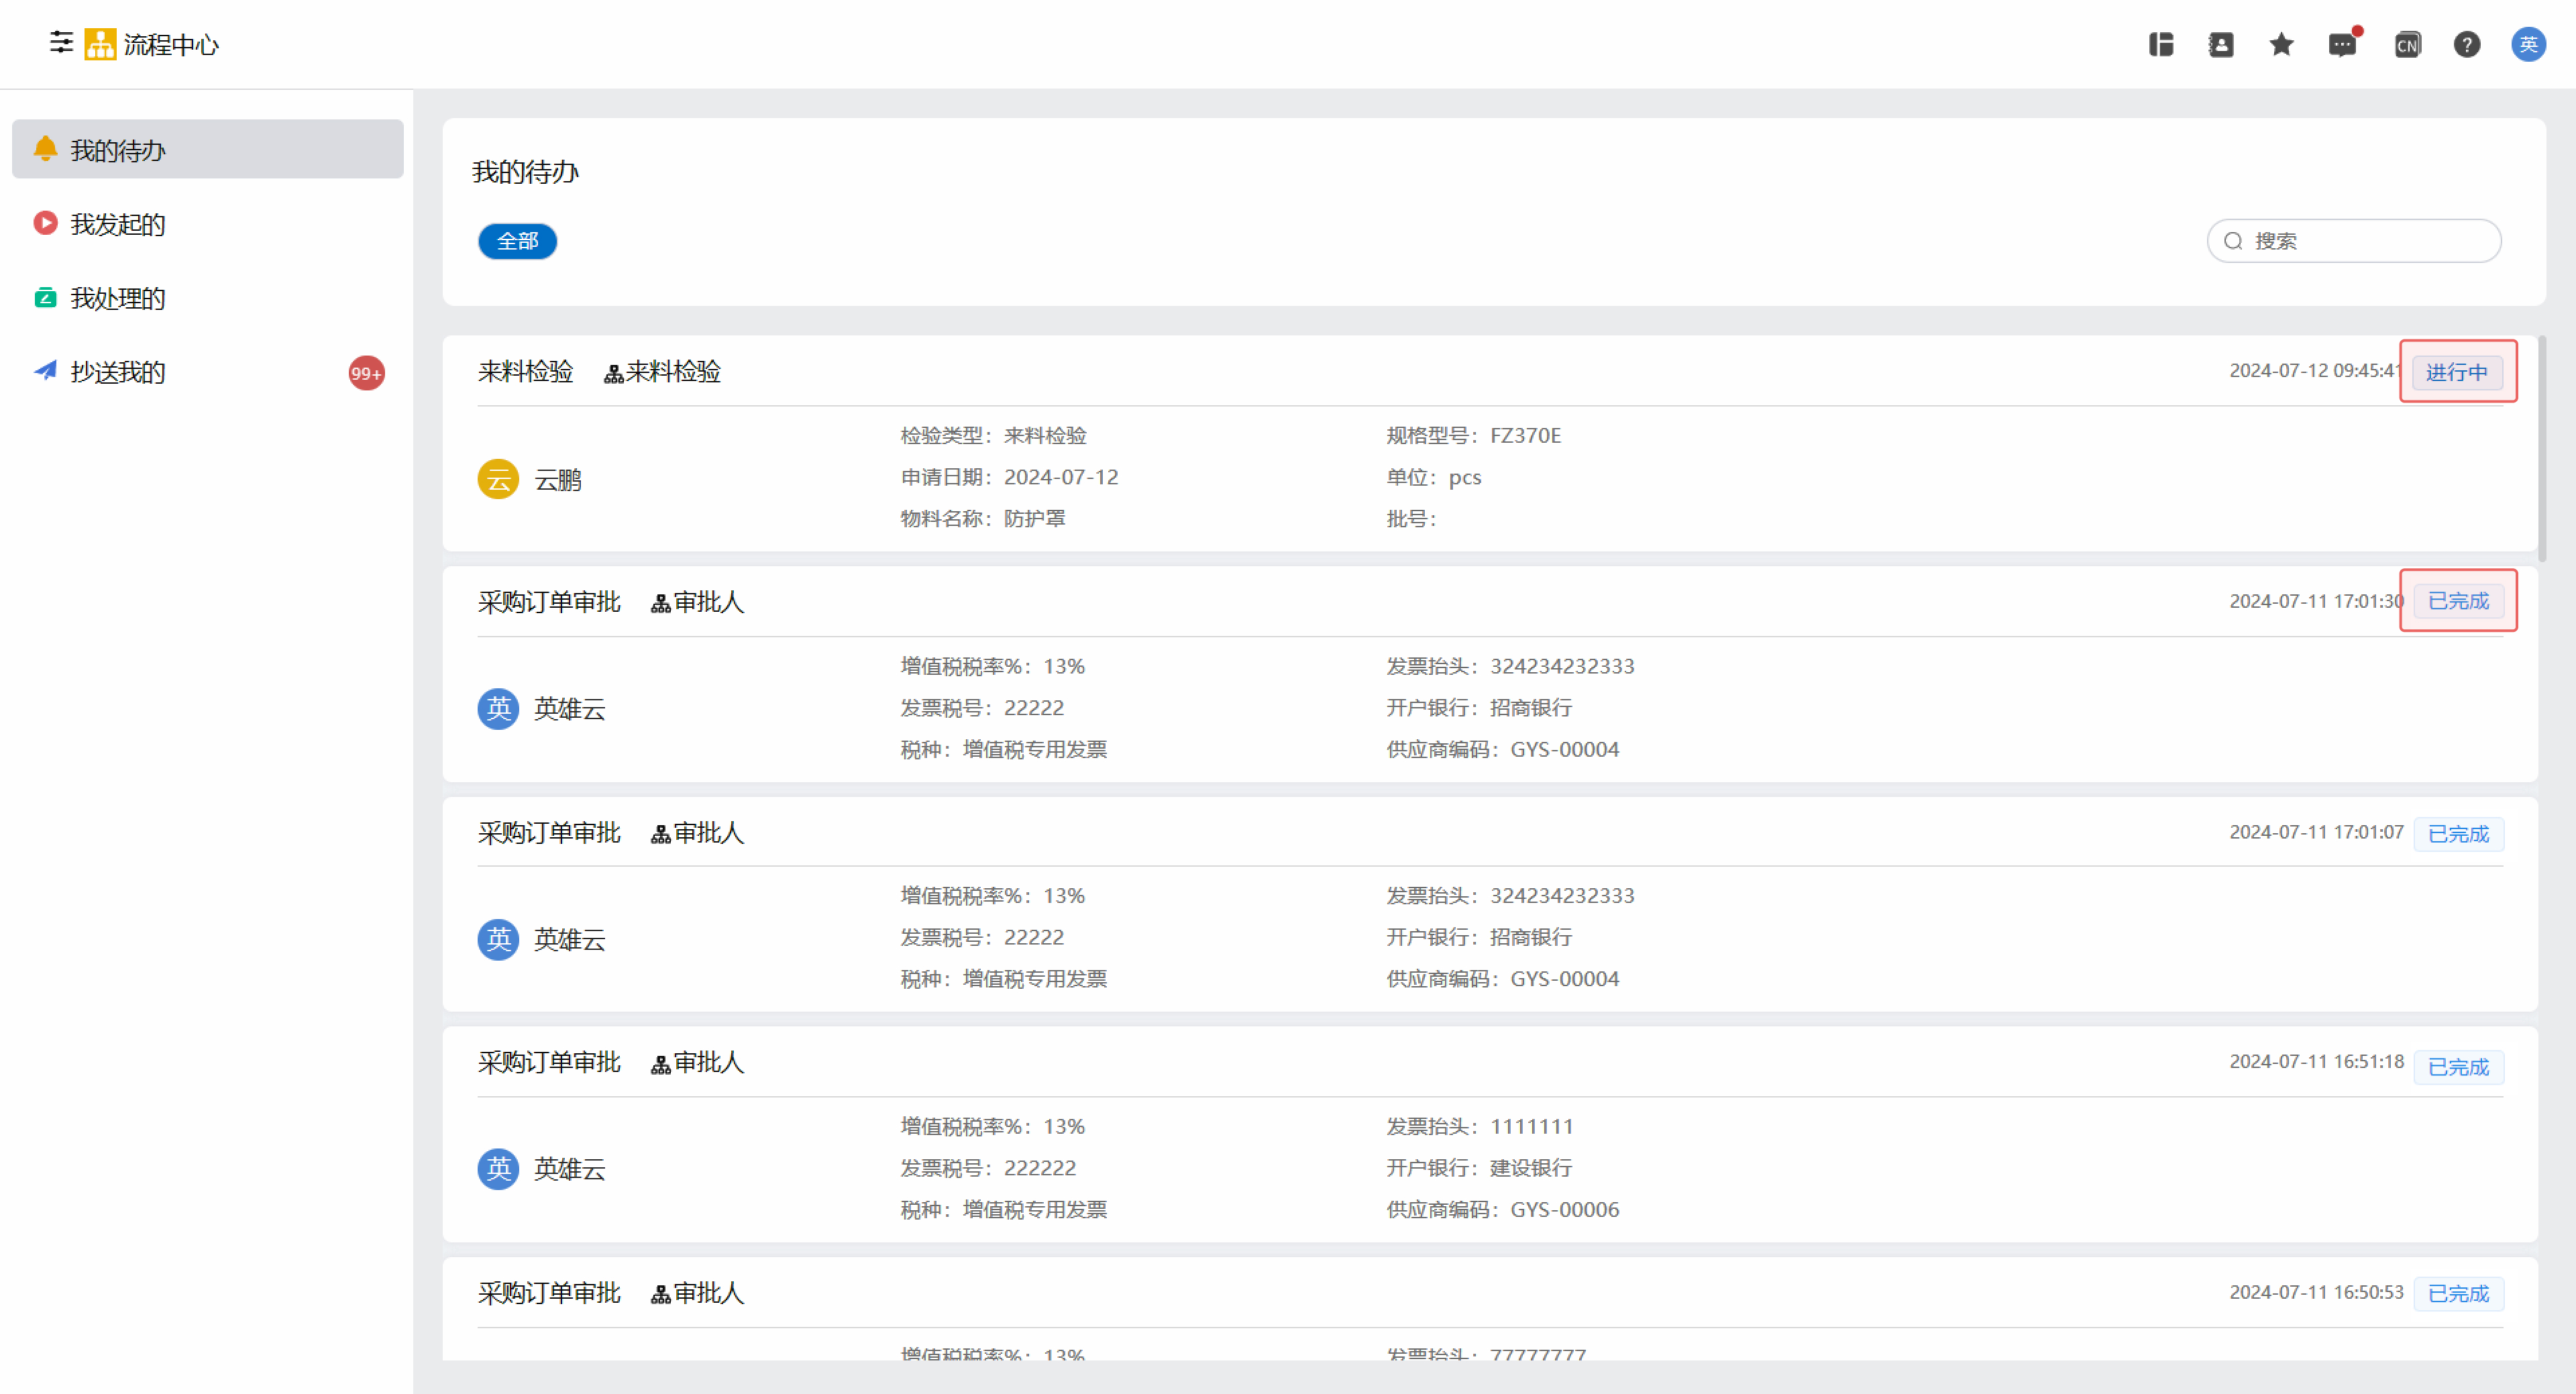Click 规格型号: FZ370E text
This screenshot has width=2576, height=1394.
tap(1473, 435)
